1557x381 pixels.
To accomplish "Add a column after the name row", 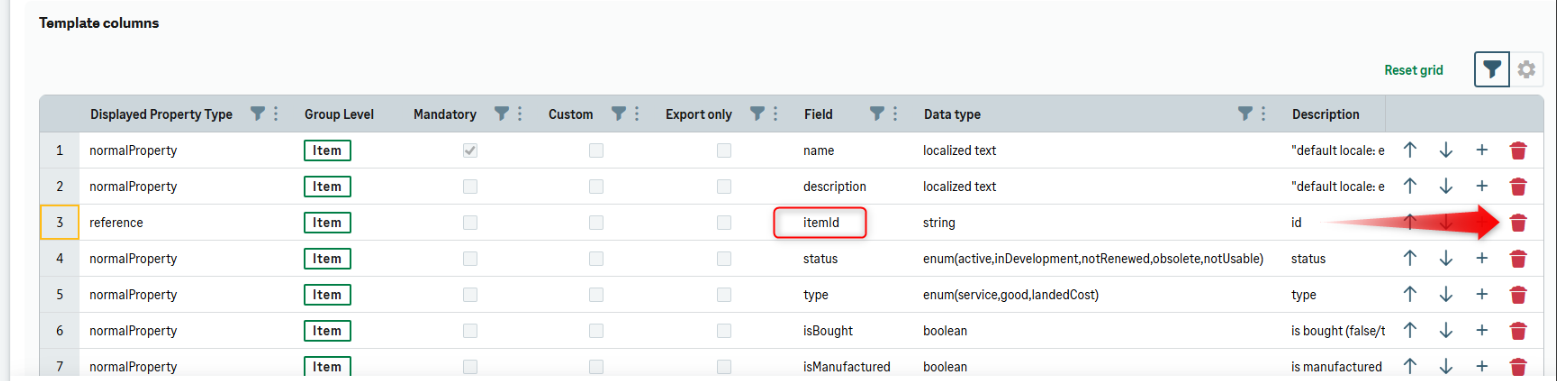I will click(1482, 150).
